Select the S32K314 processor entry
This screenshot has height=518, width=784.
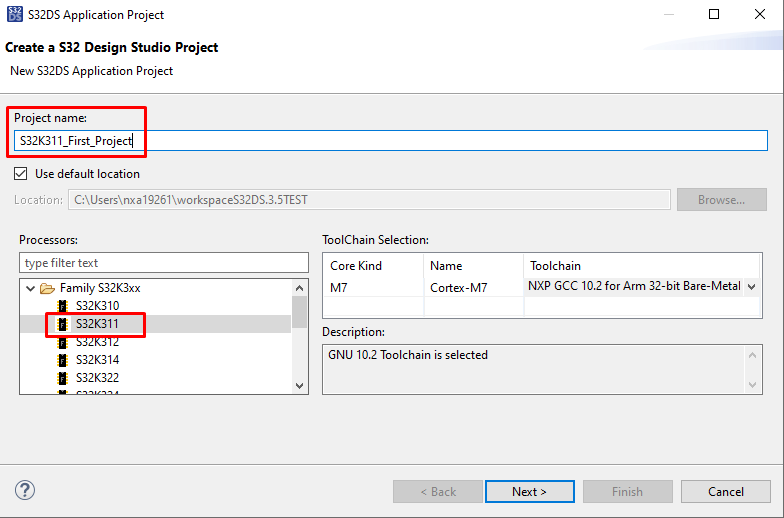point(97,360)
